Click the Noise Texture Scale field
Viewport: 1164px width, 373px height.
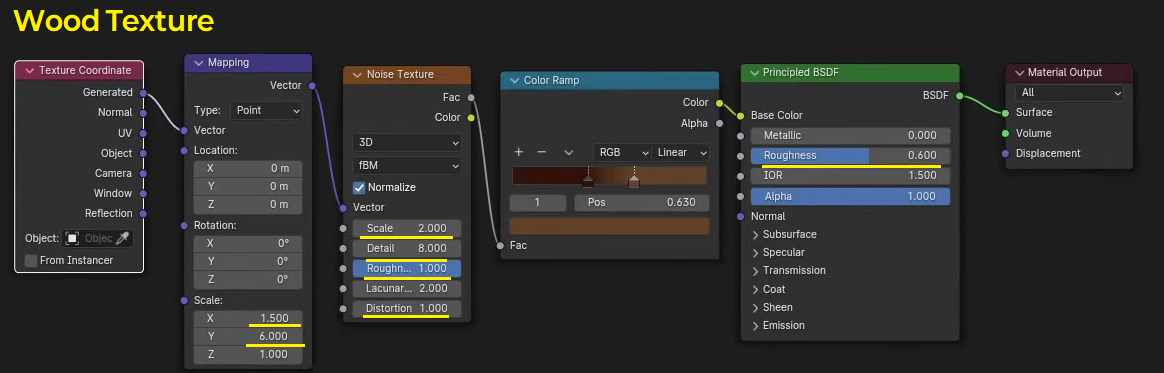[407, 228]
